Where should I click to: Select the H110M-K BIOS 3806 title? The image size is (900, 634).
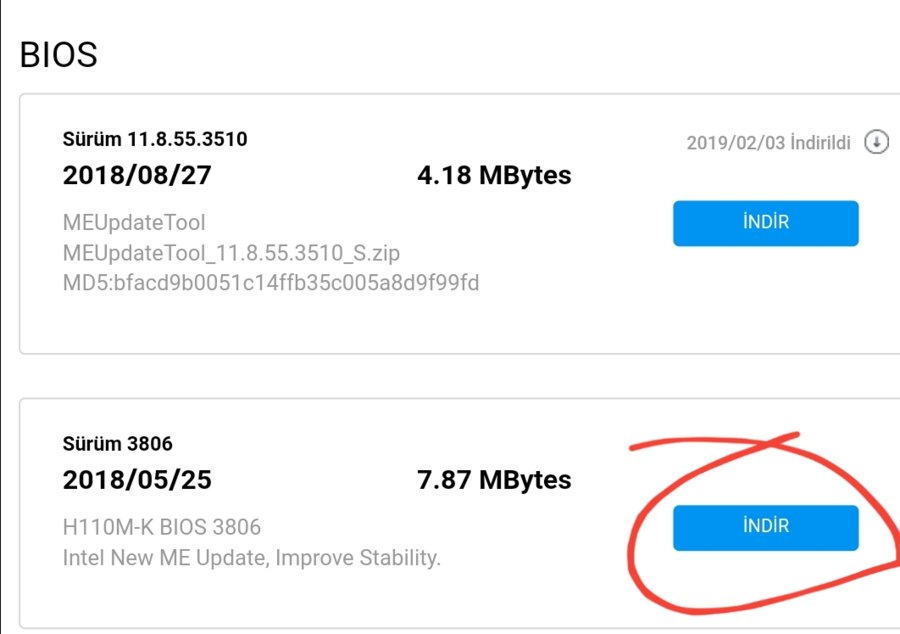click(162, 527)
